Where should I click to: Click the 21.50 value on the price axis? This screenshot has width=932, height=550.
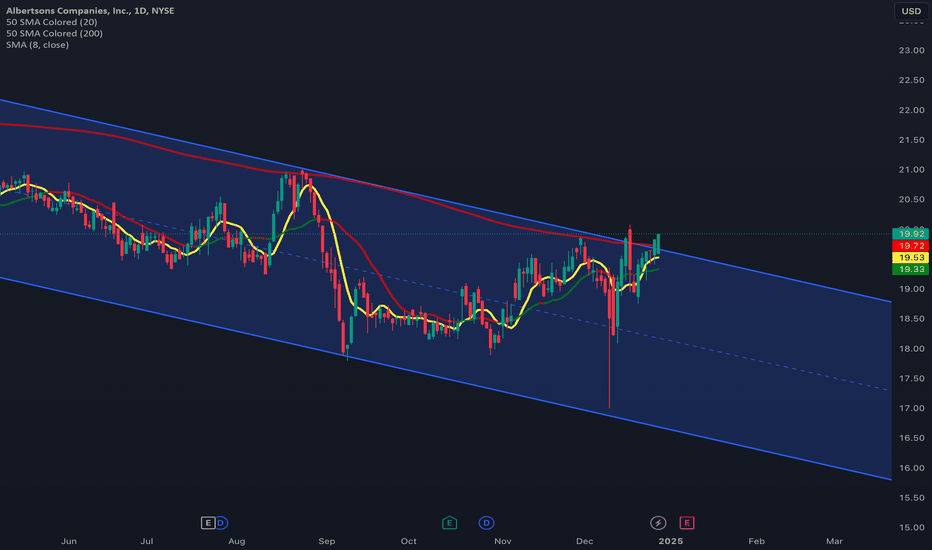coord(911,140)
